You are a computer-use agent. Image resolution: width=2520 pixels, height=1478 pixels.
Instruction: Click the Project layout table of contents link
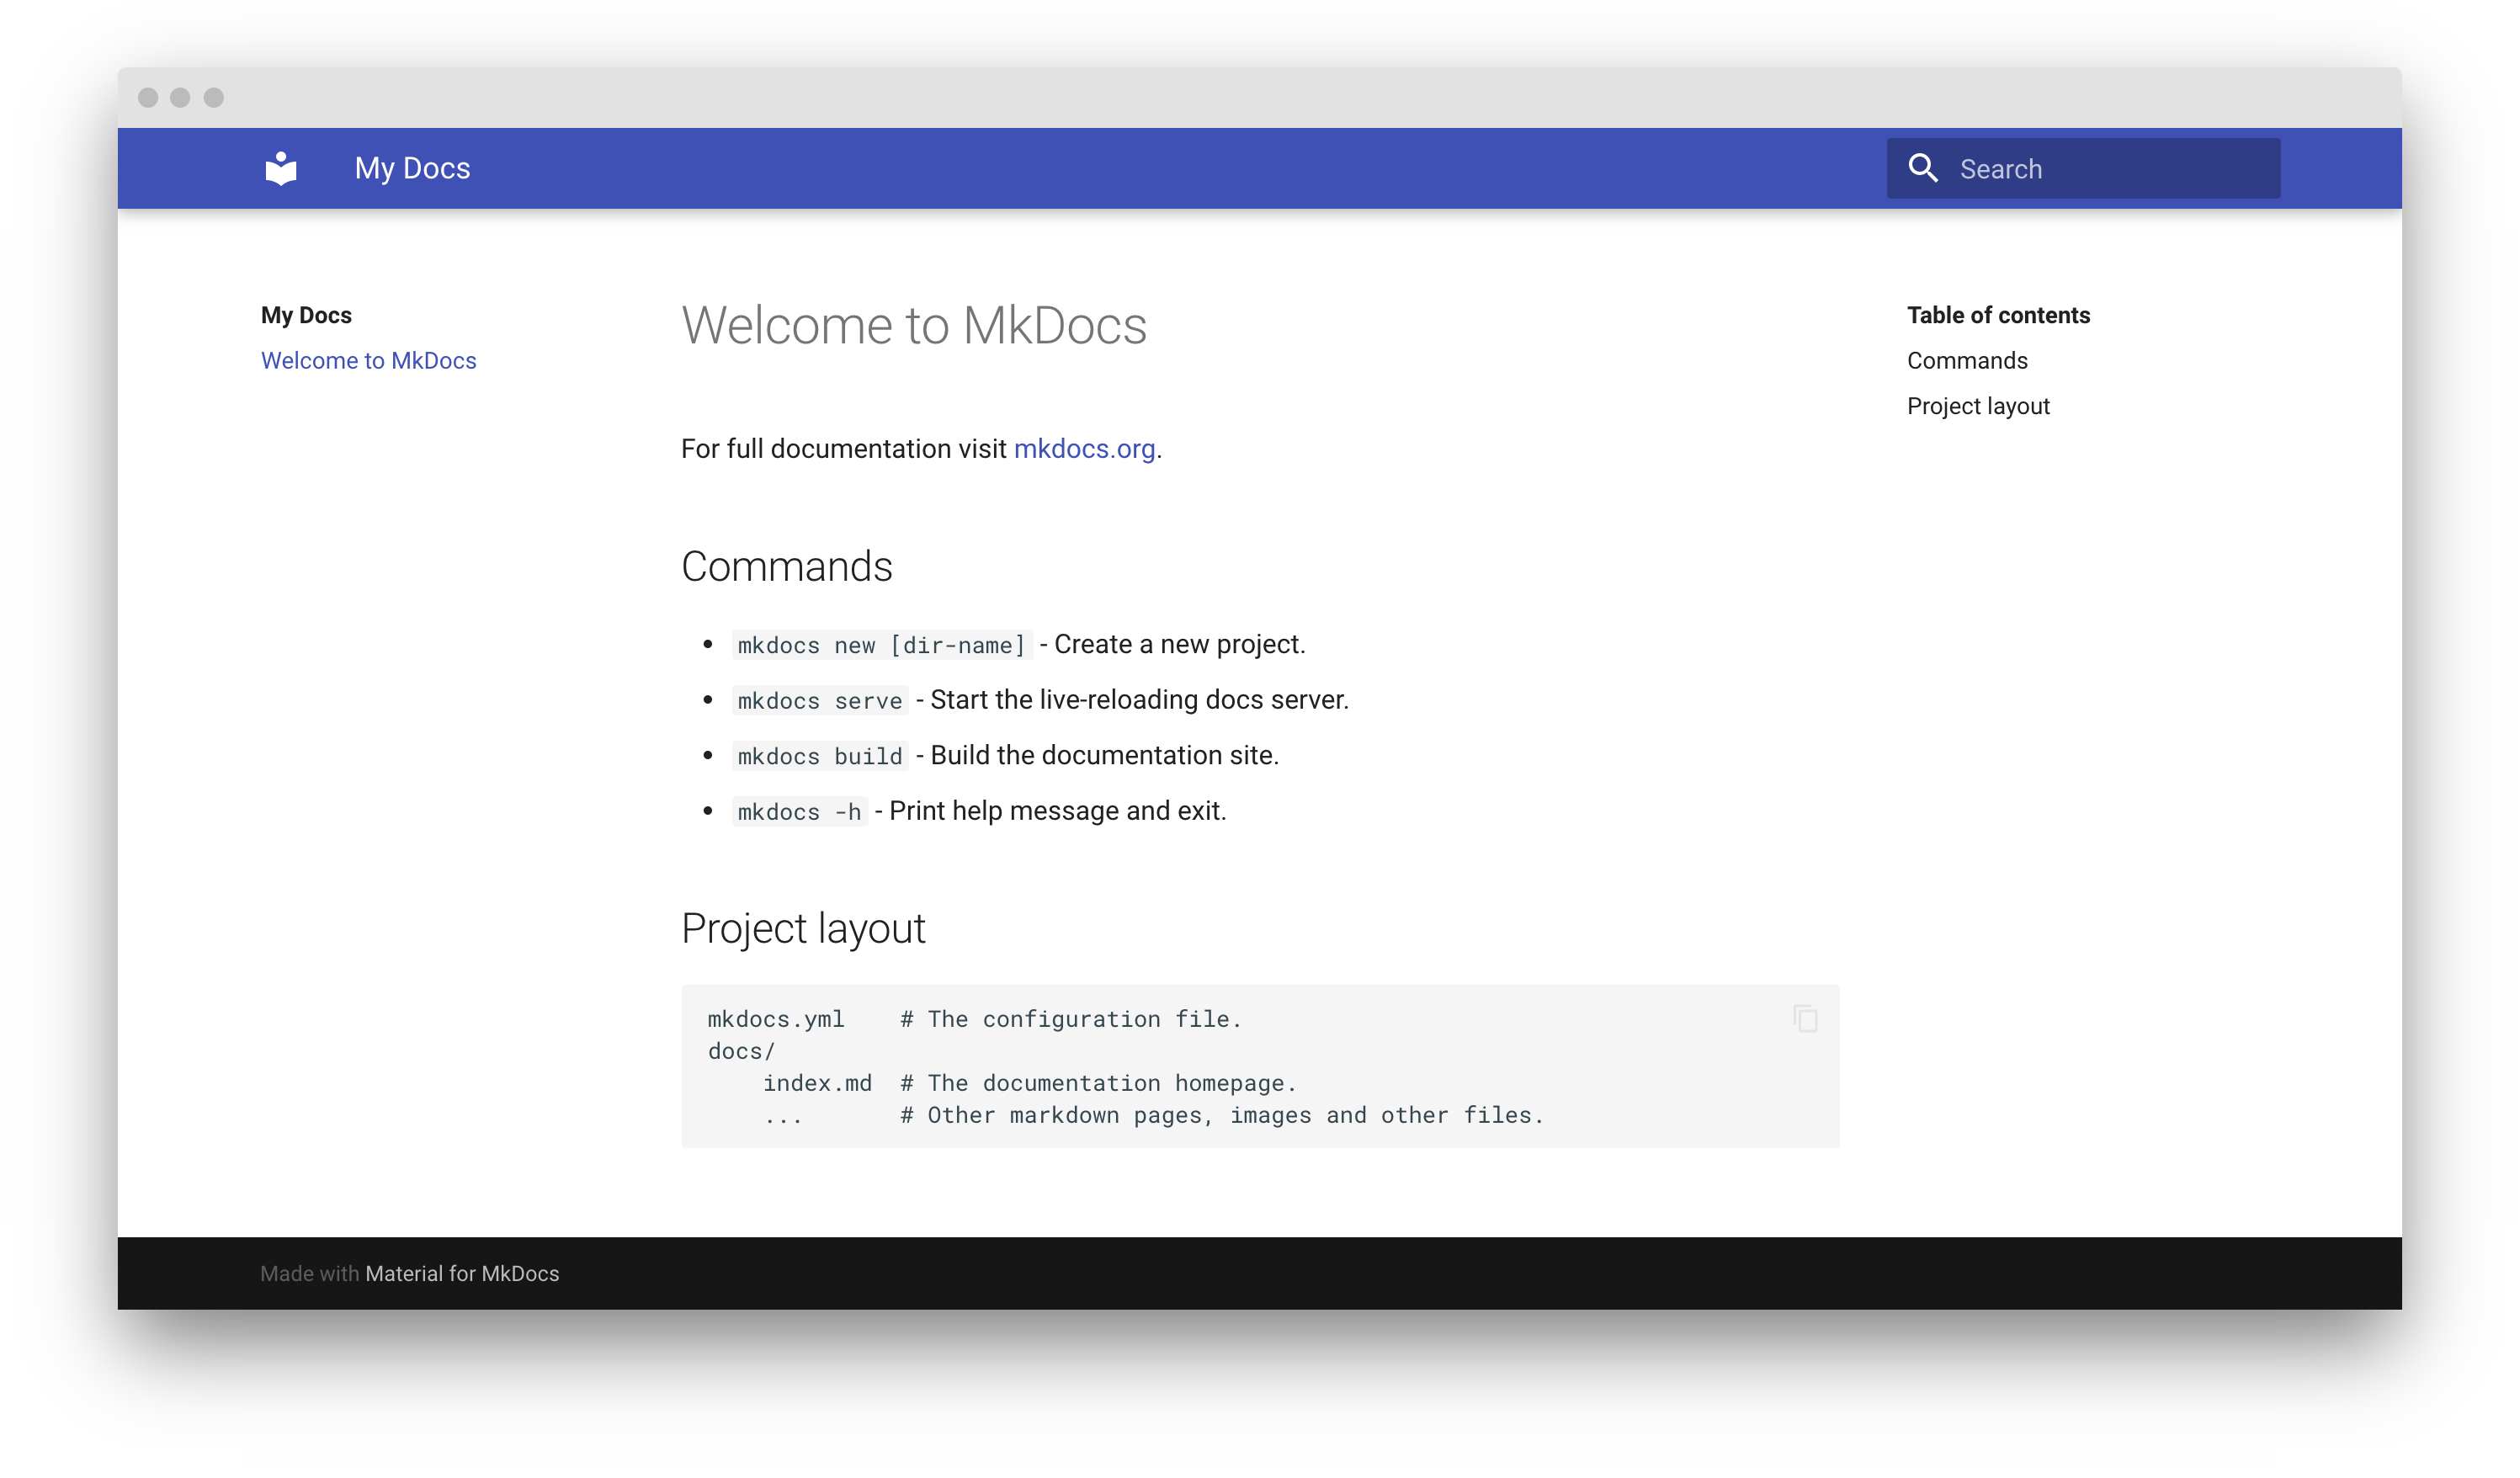click(1976, 405)
